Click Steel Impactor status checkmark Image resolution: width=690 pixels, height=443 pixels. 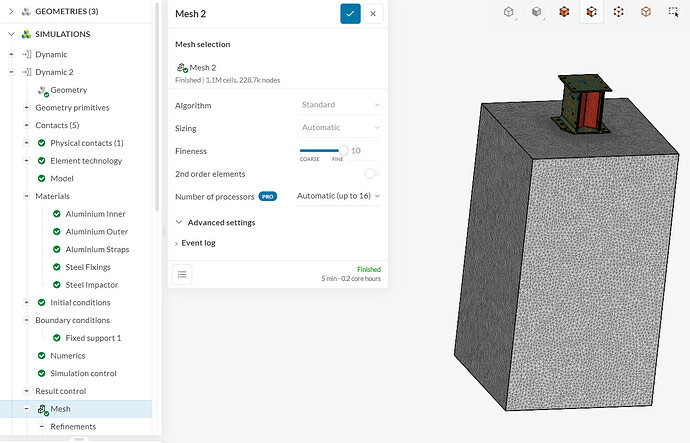(57, 285)
